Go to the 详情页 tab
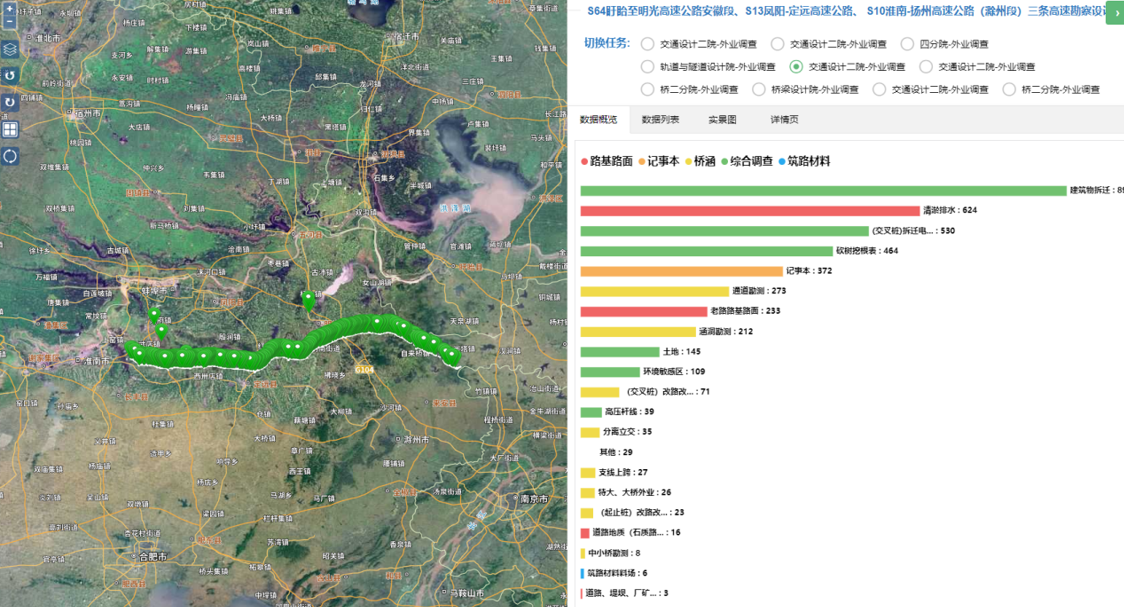 pos(784,120)
